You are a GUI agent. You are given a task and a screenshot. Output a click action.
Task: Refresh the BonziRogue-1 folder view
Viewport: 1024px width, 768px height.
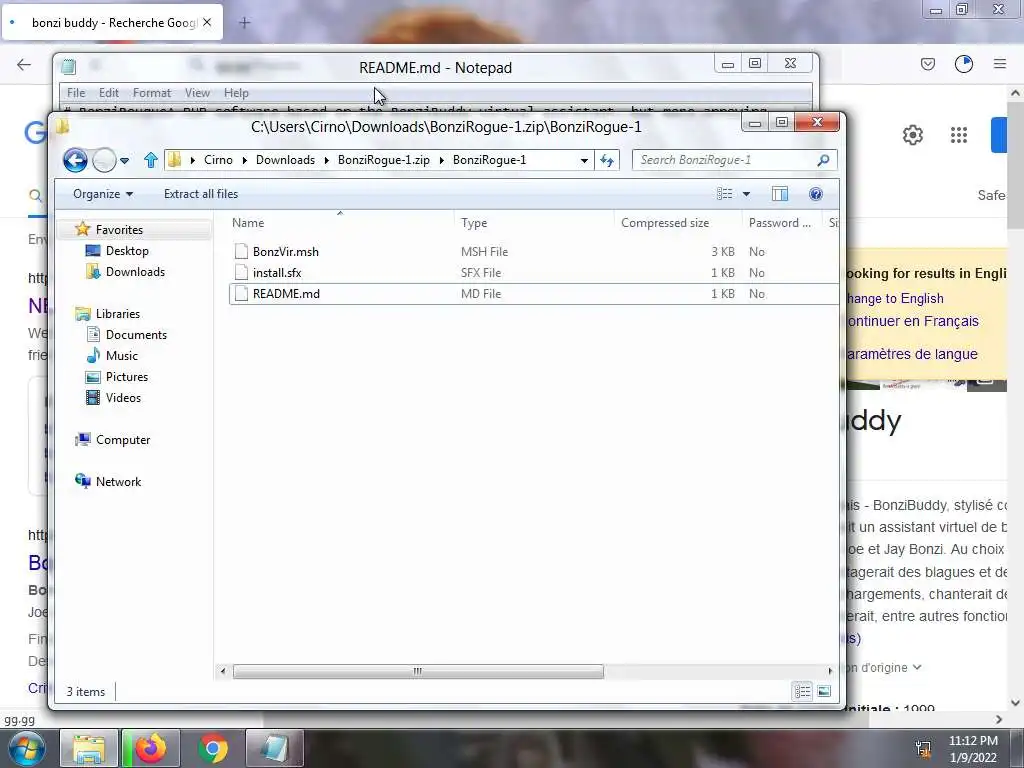click(607, 161)
